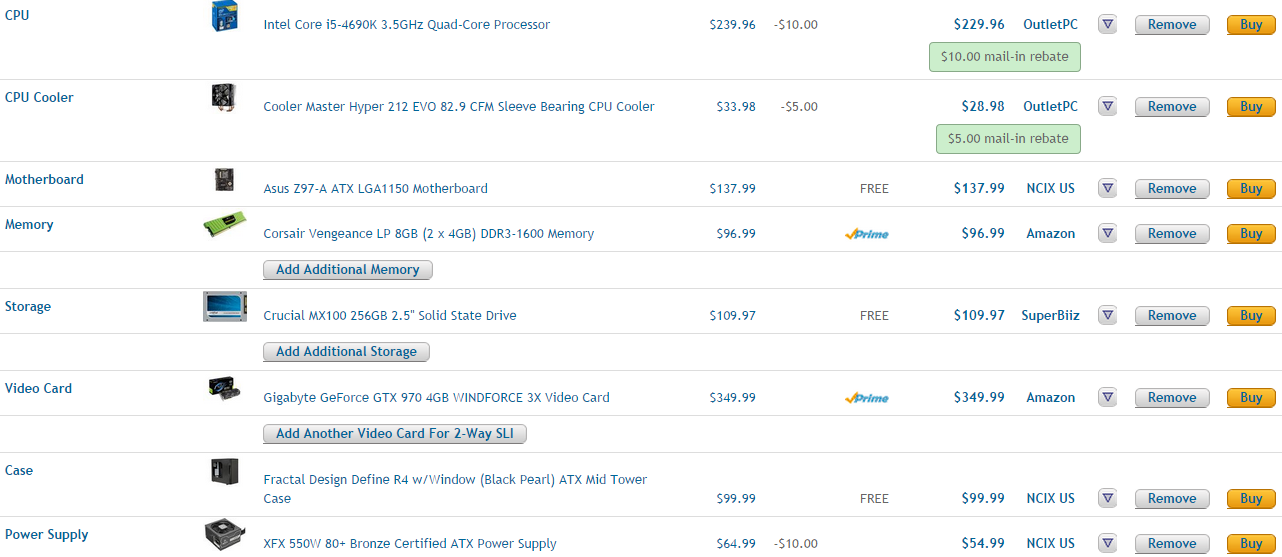Open the dropdown arrow in the Memory row
Screen dimensions: 1282x557
click(x=1107, y=233)
